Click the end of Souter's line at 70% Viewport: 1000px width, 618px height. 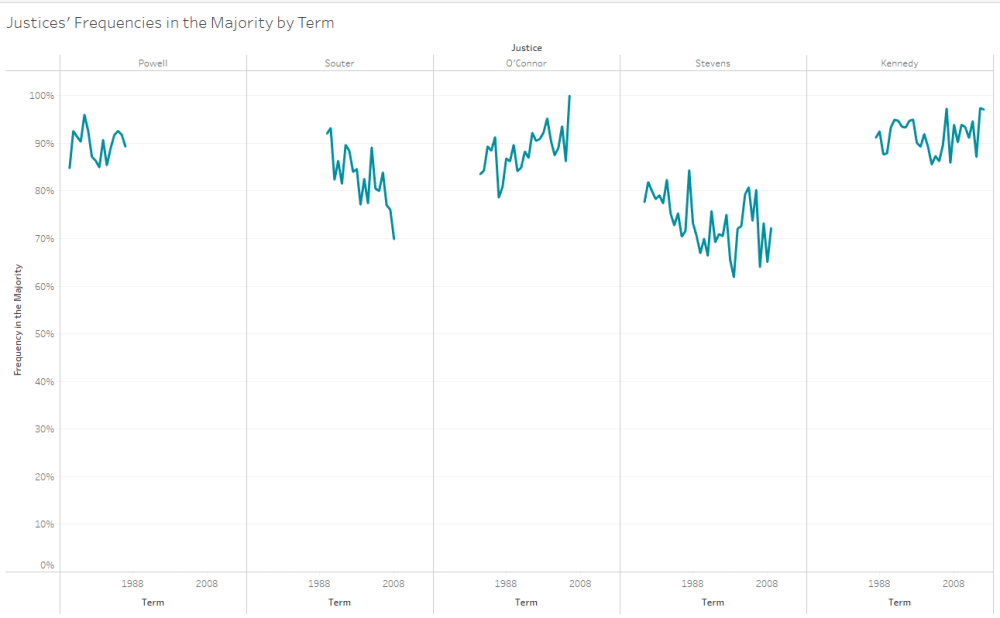tap(394, 238)
